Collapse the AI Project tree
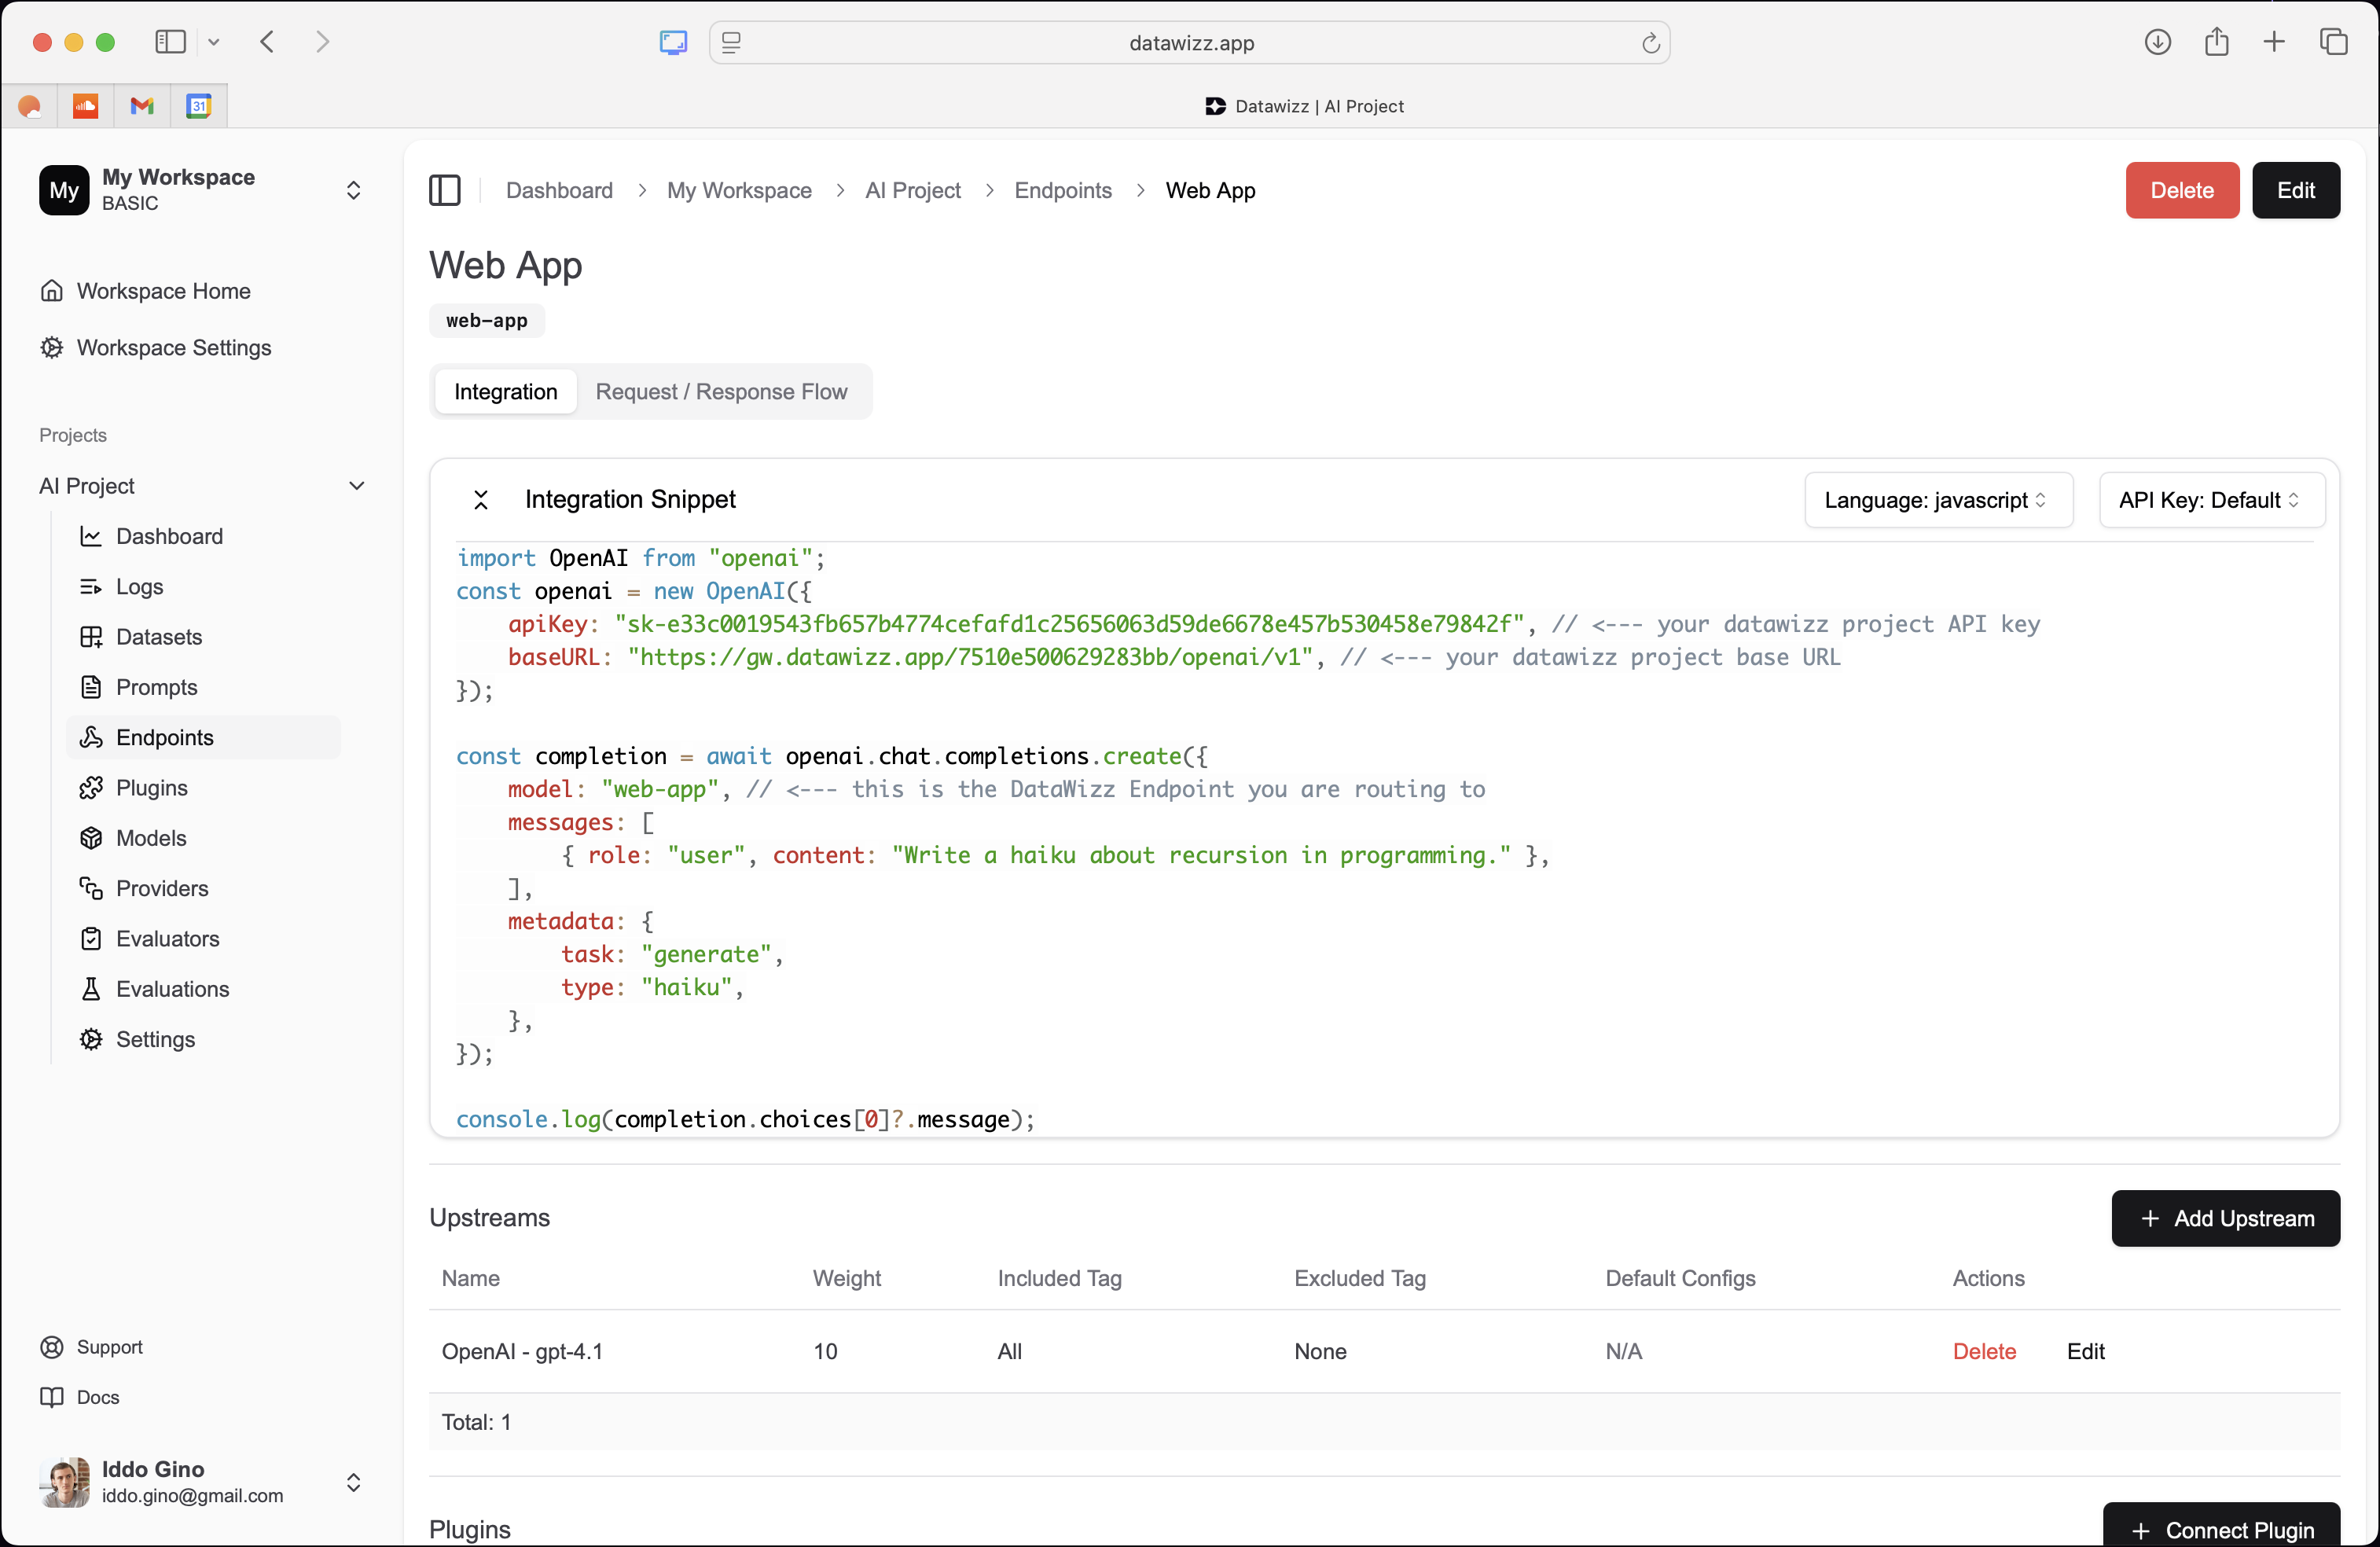The image size is (2380, 1547). coord(356,486)
